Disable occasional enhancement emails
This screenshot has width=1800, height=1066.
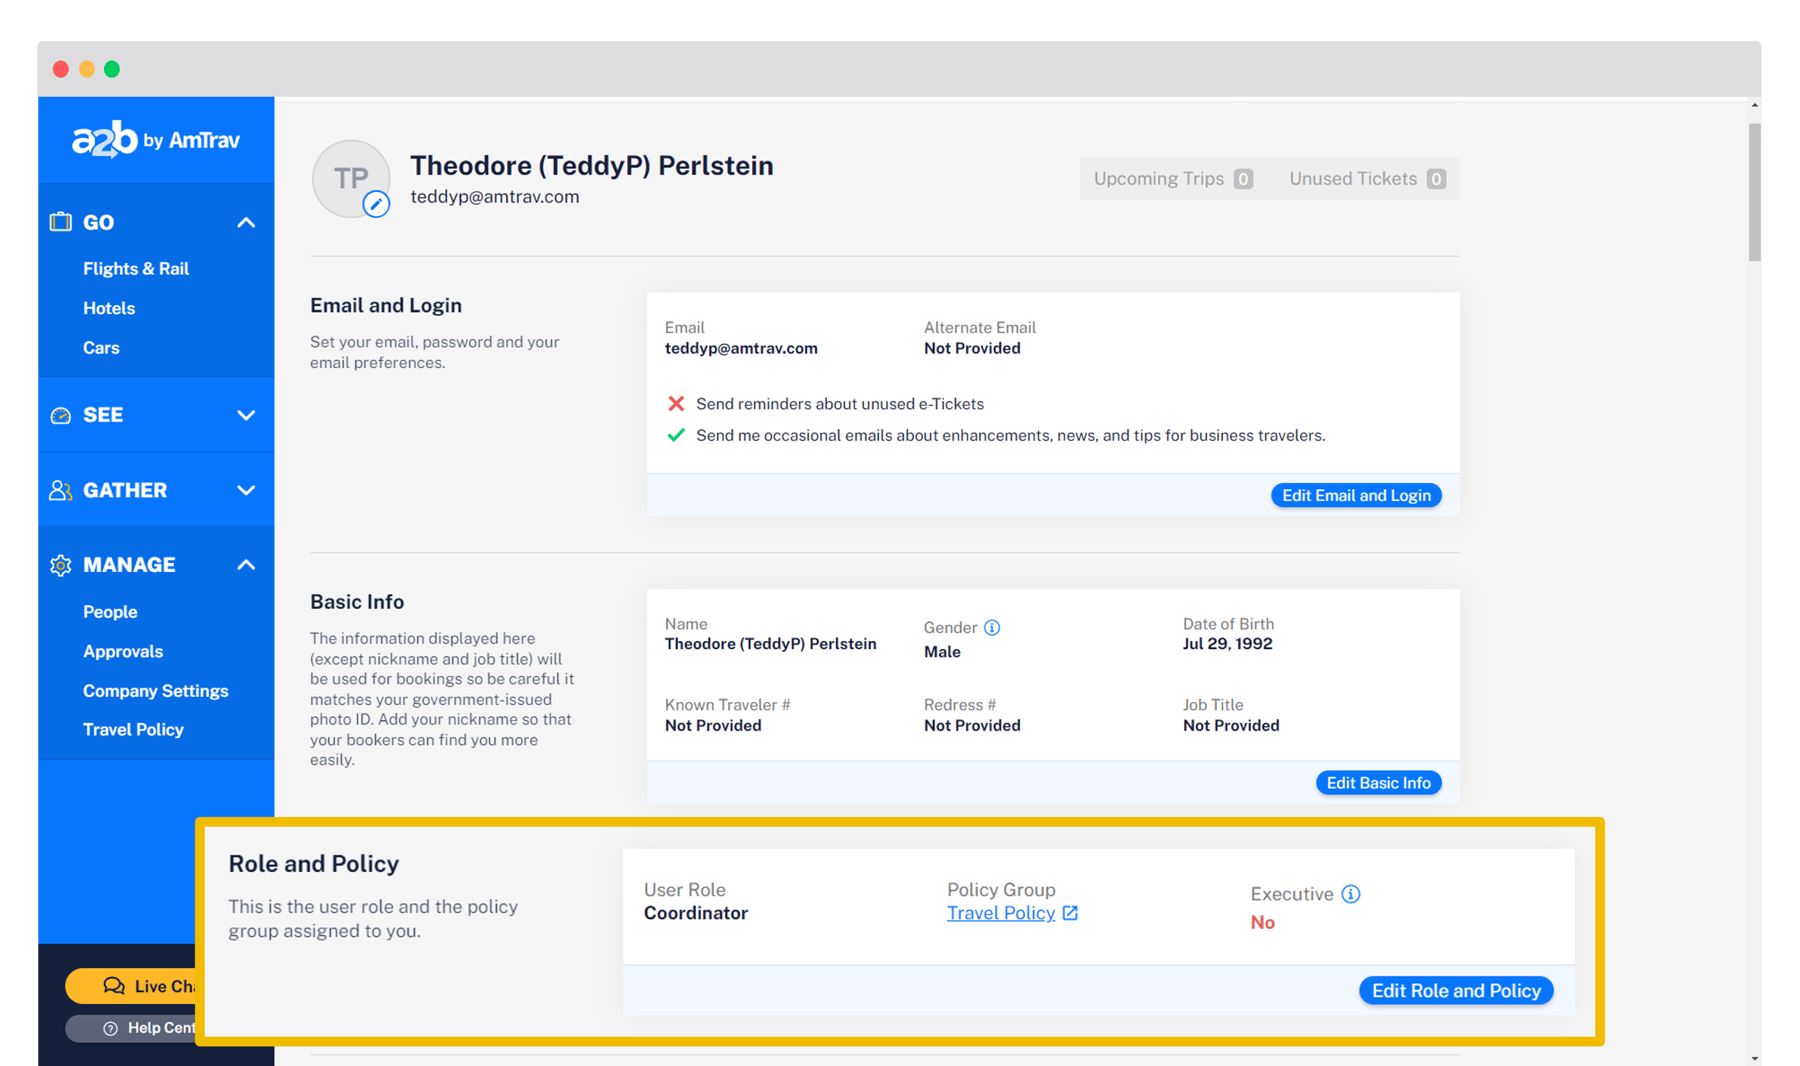[676, 435]
